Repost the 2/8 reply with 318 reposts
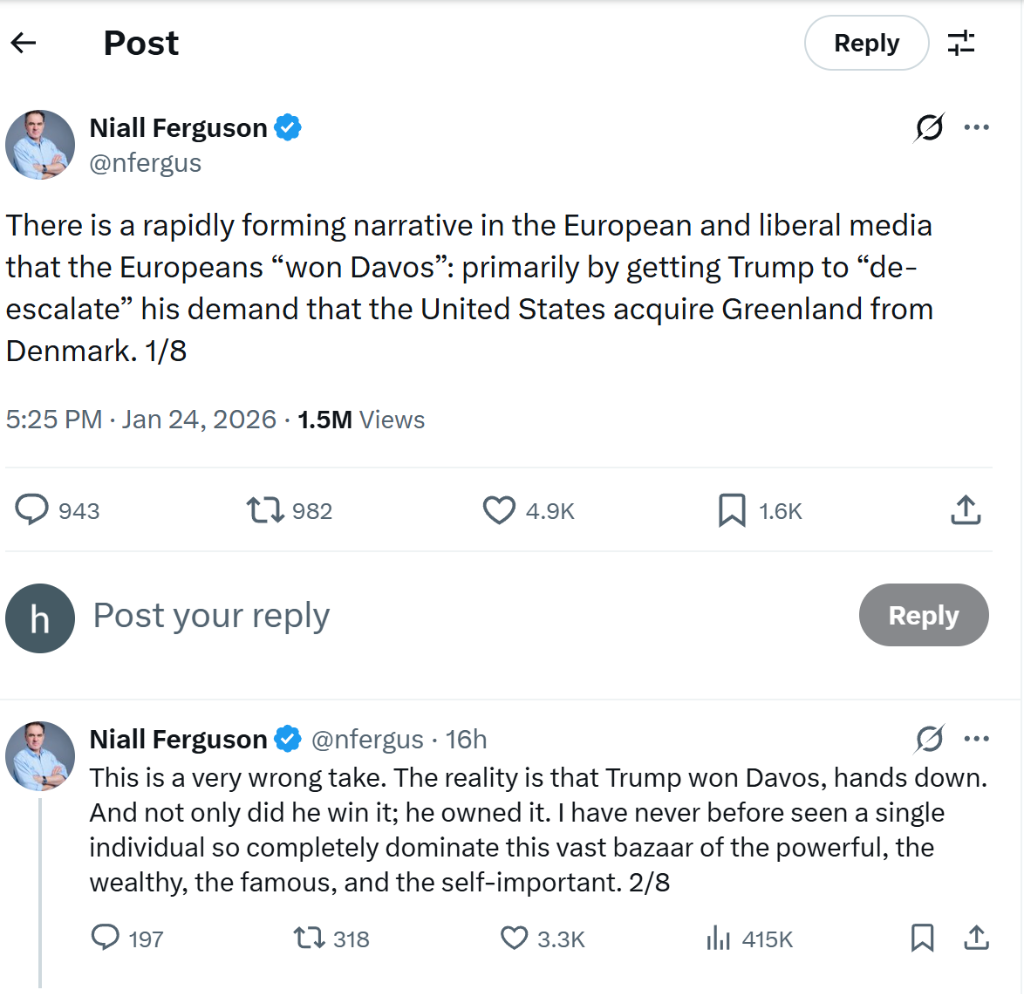1024x994 pixels. tap(309, 939)
